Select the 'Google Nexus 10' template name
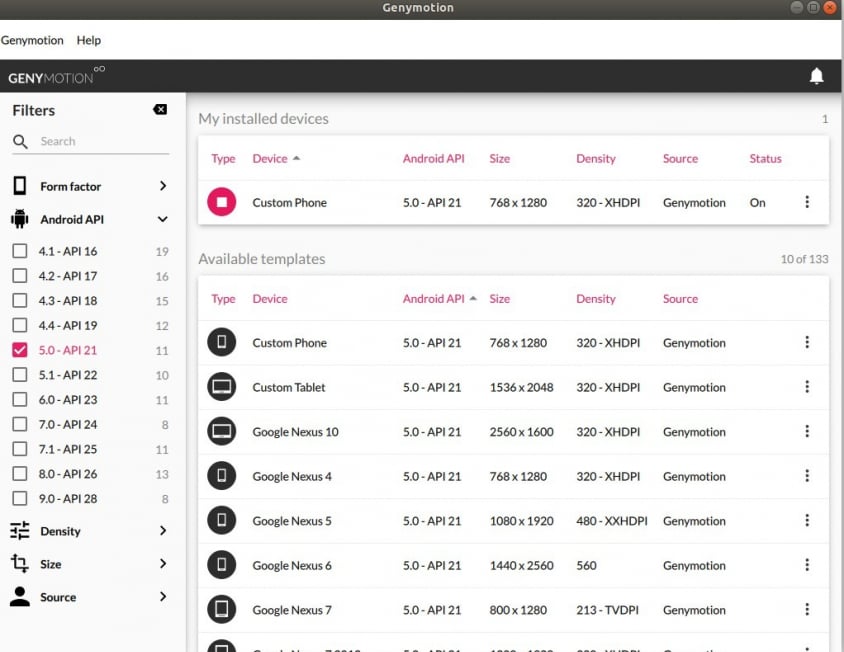Screen dimensions: 844x652 click(x=295, y=432)
